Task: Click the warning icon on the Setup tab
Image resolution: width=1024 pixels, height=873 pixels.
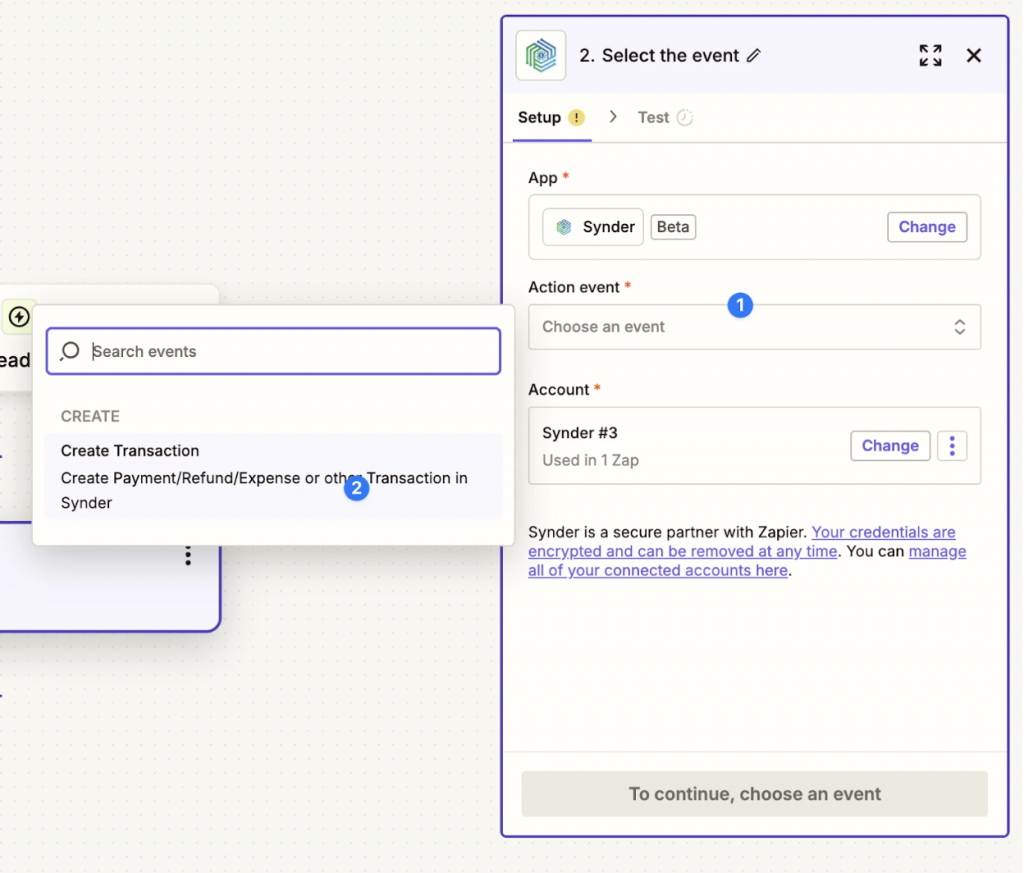Action: click(575, 117)
